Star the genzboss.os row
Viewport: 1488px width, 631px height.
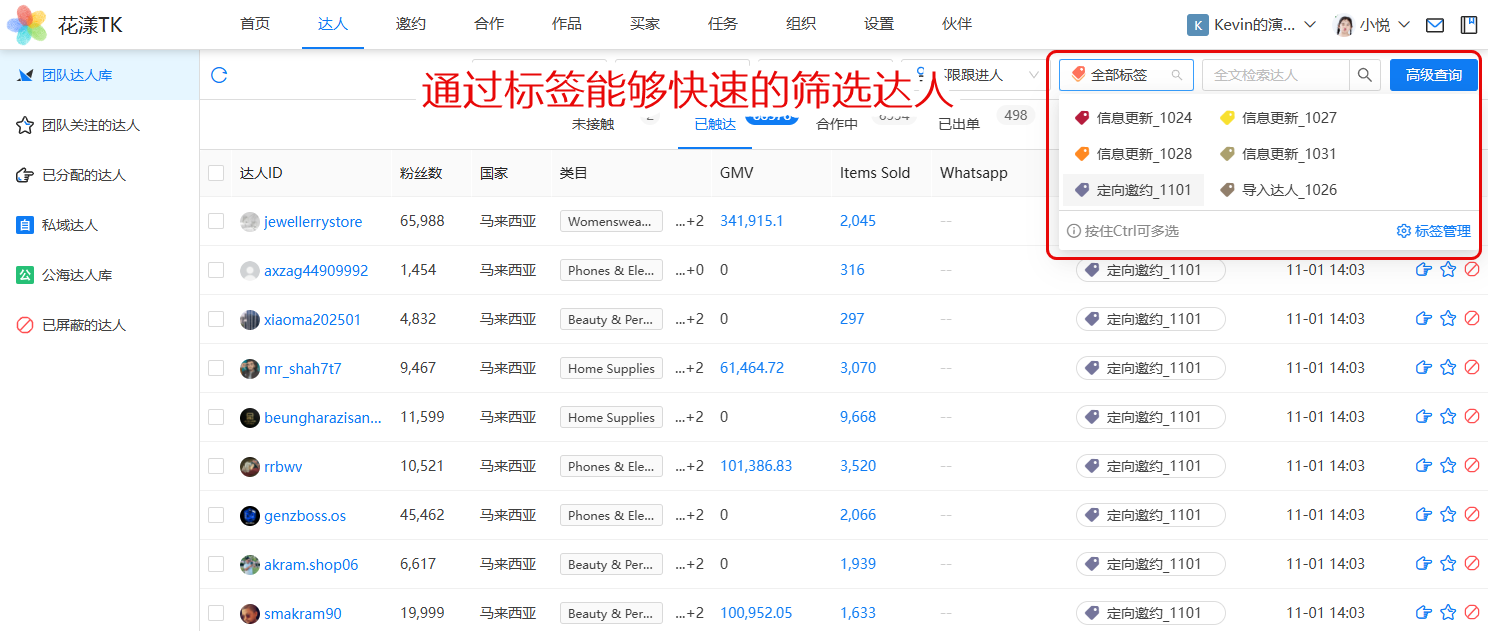tap(1448, 515)
